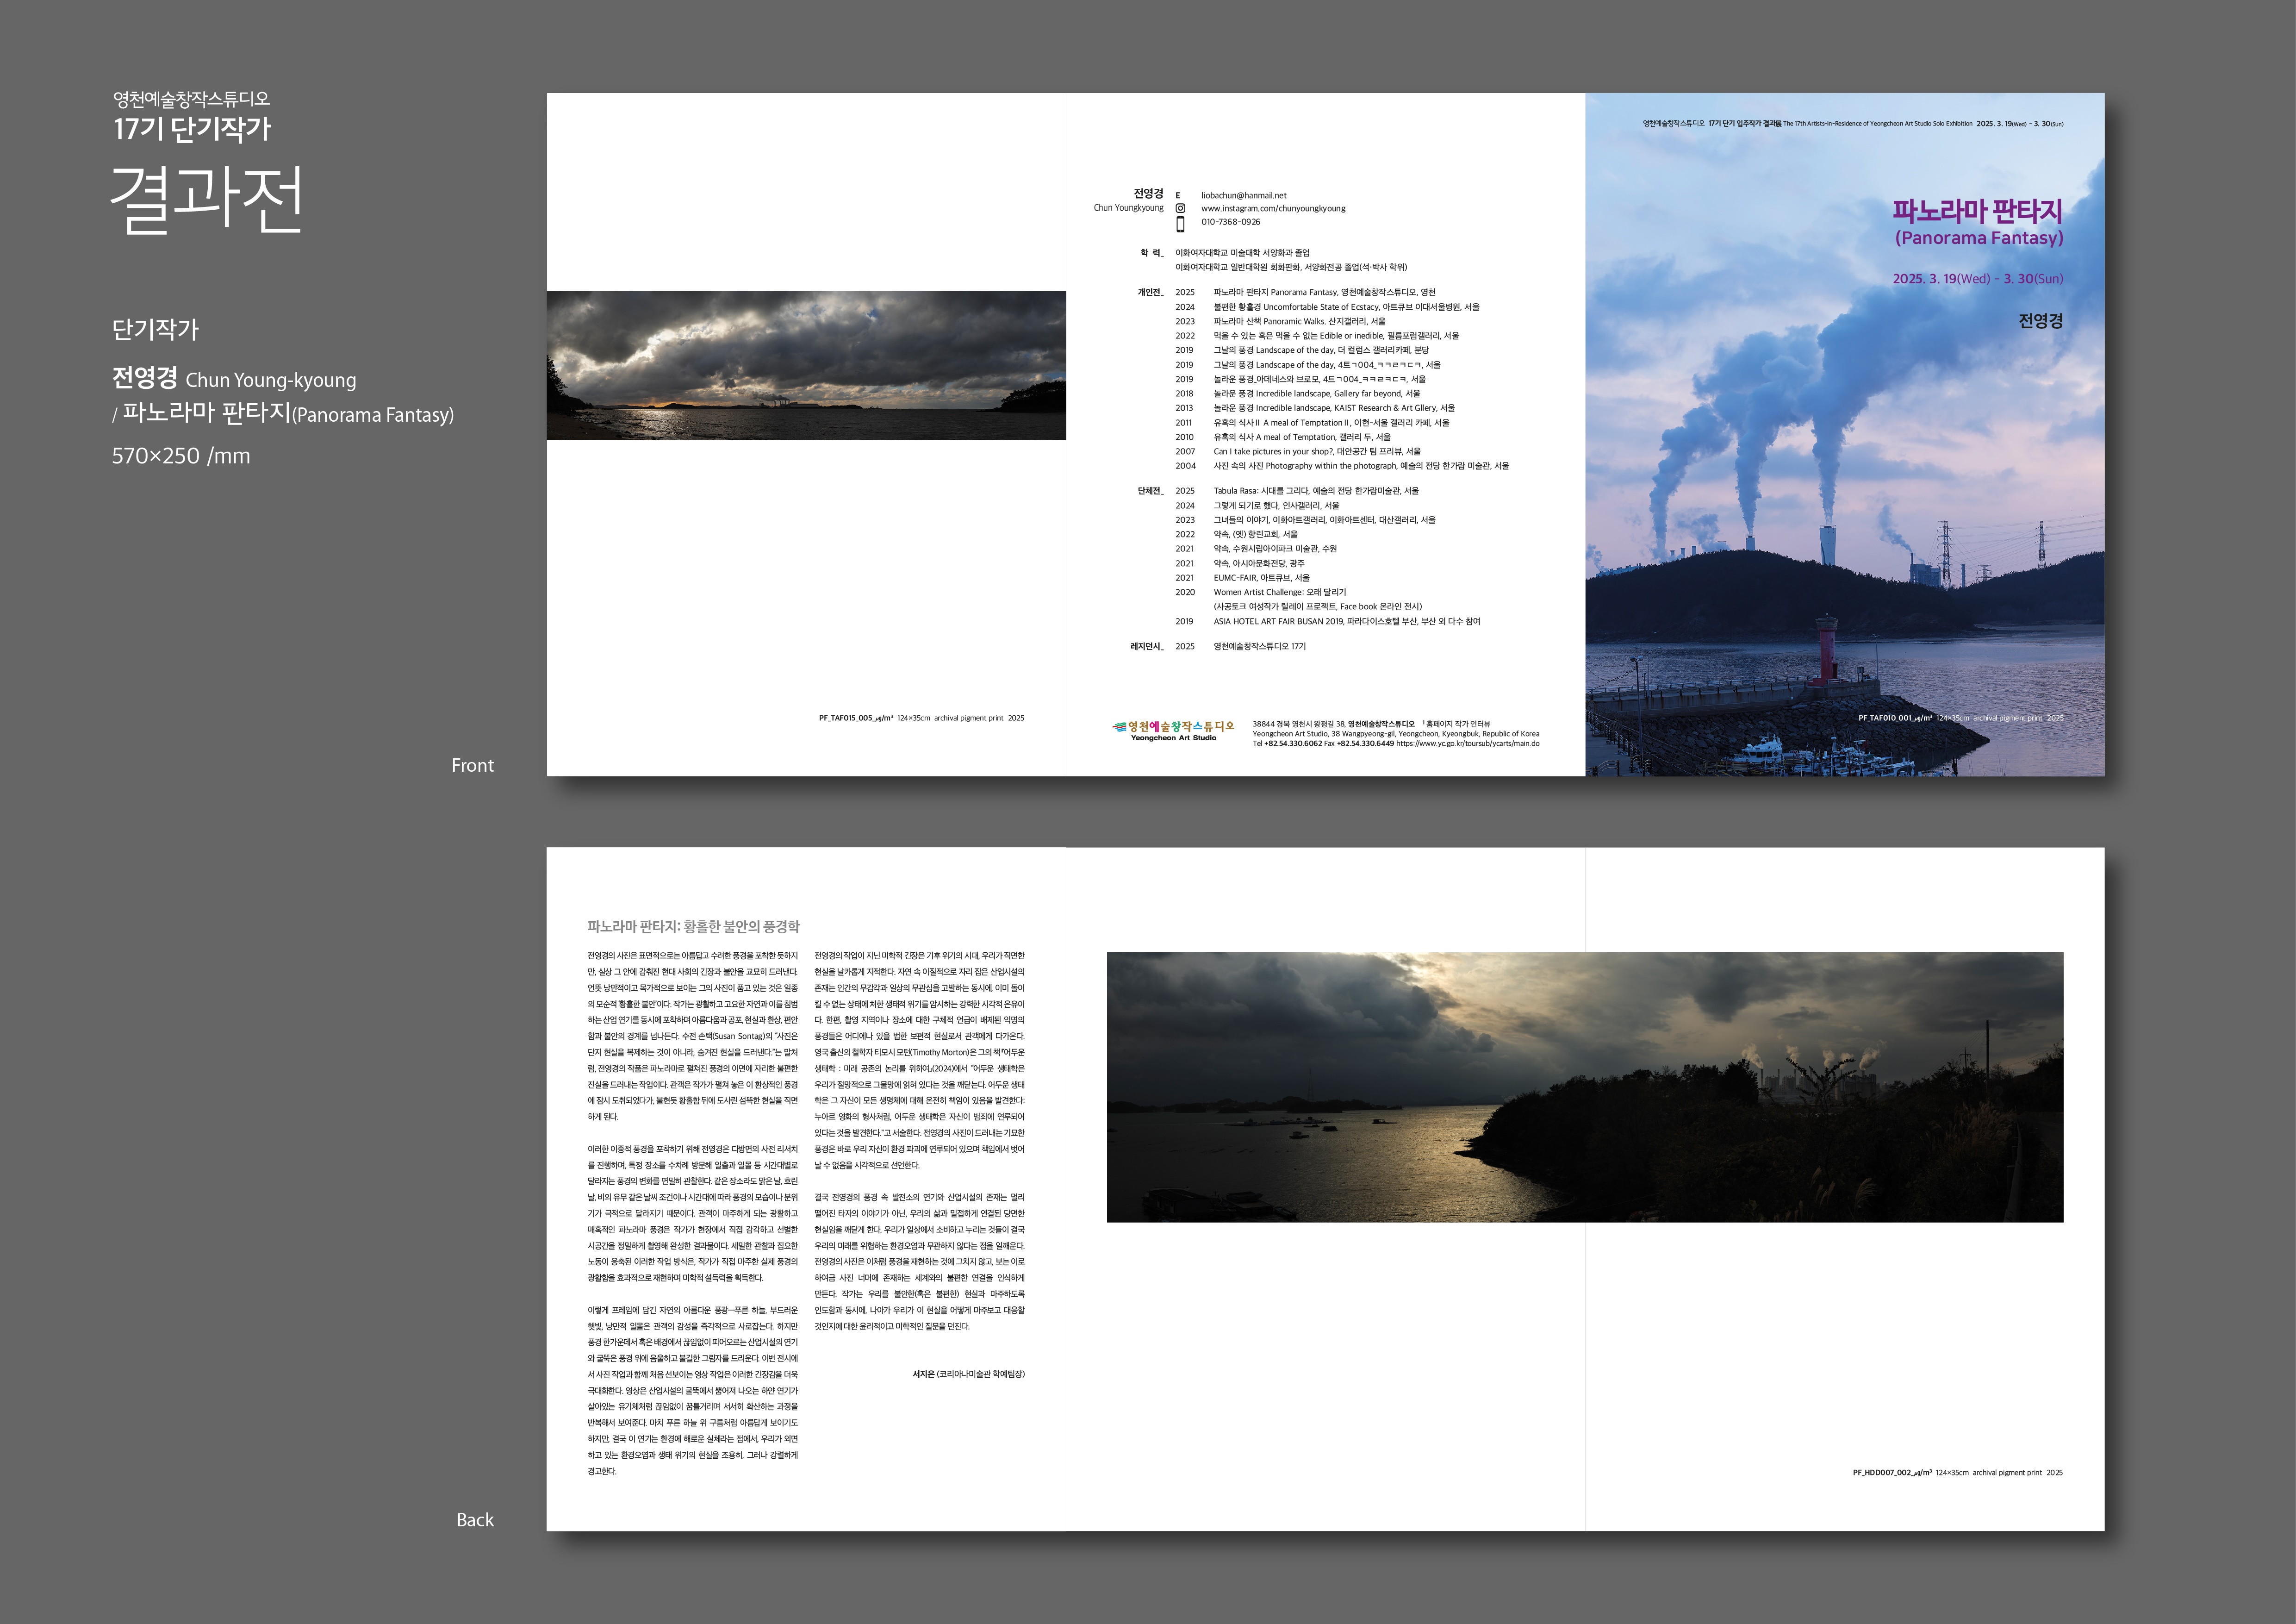This screenshot has width=2296, height=1624.
Task: Click the email address liobachun@hanmail.net
Action: (x=1243, y=196)
